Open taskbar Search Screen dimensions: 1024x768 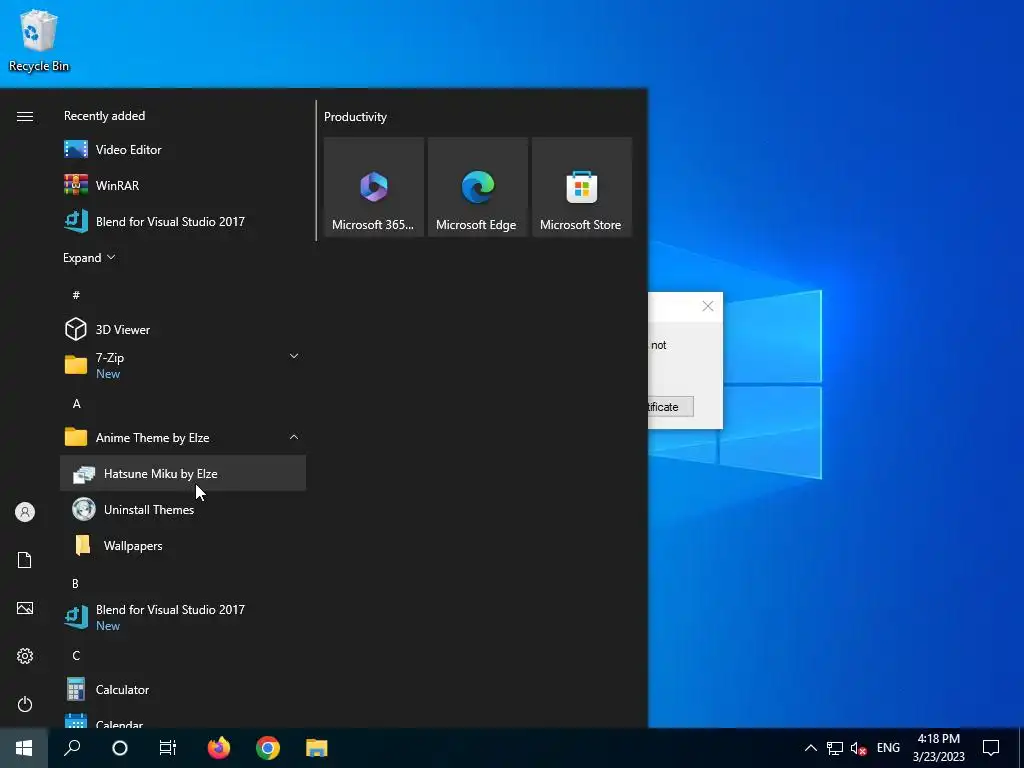point(72,748)
